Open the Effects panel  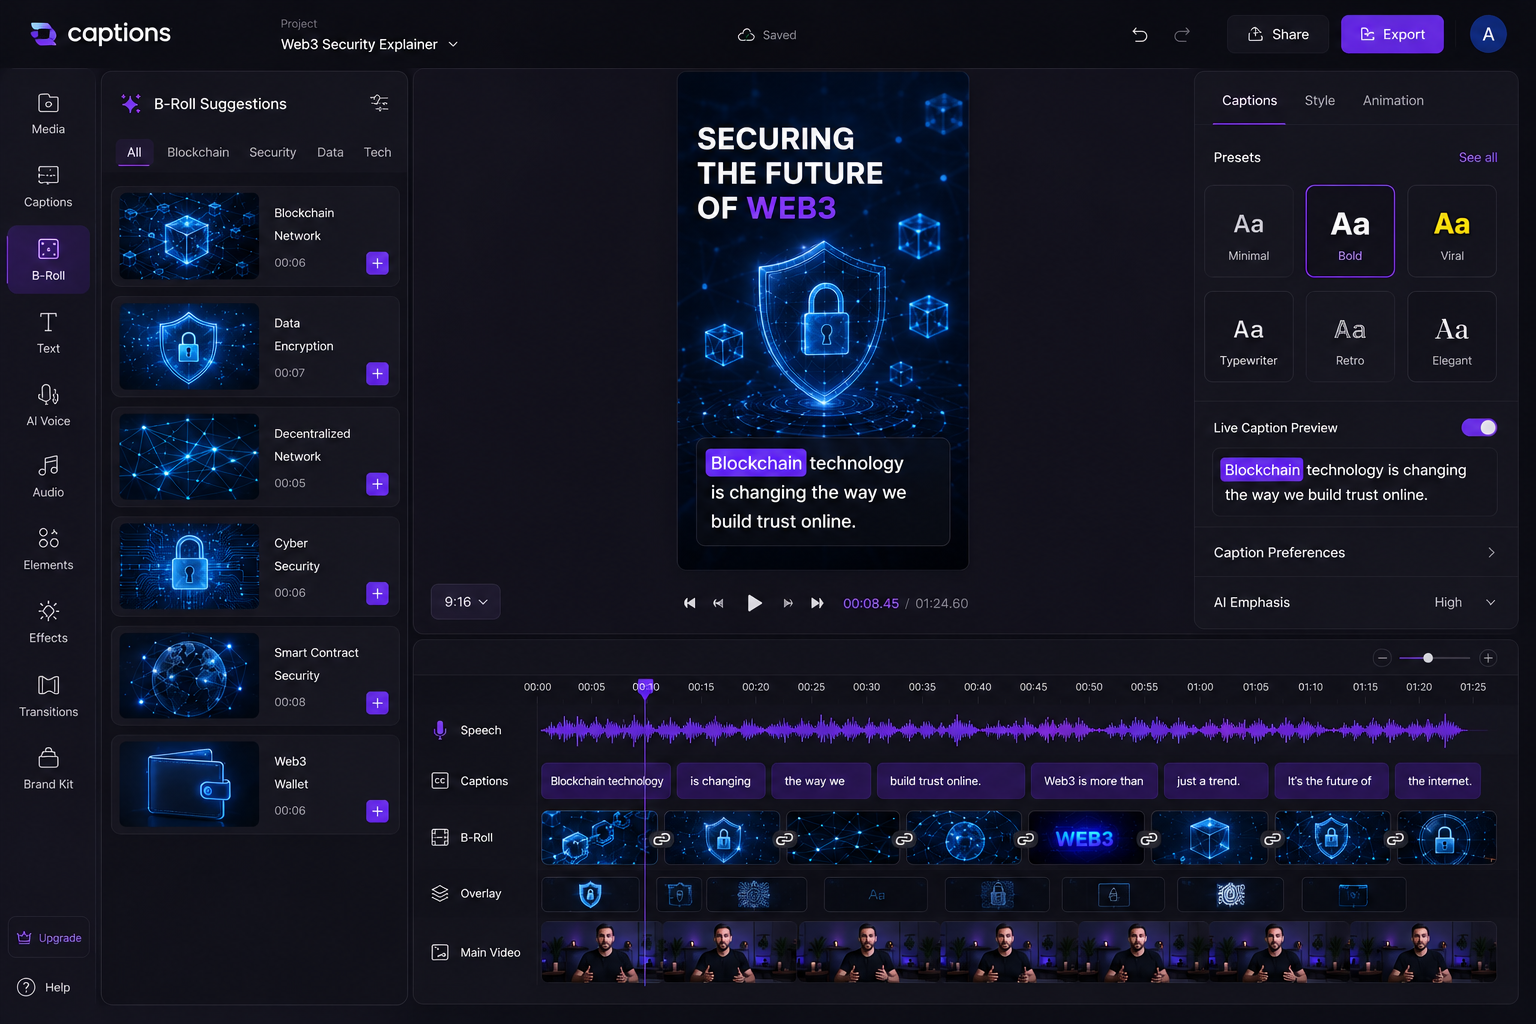48,623
